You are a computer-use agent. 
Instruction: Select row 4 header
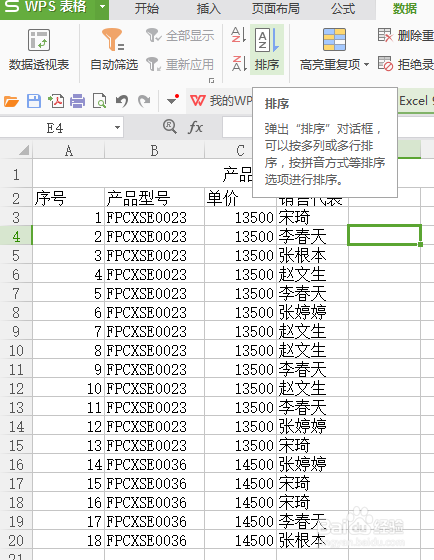pyautogui.click(x=16, y=236)
